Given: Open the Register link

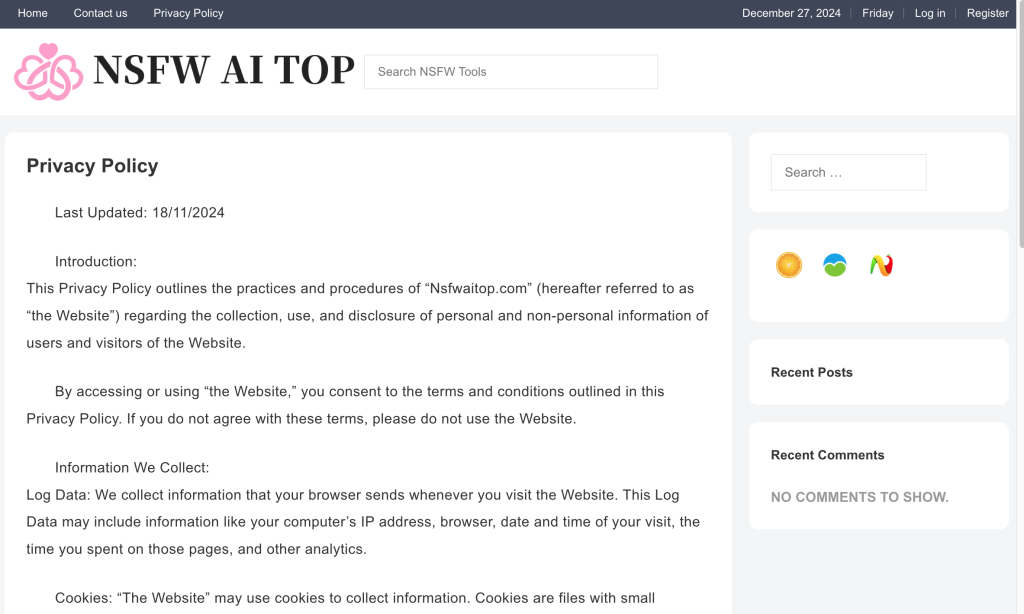Looking at the screenshot, I should click(x=988, y=13).
